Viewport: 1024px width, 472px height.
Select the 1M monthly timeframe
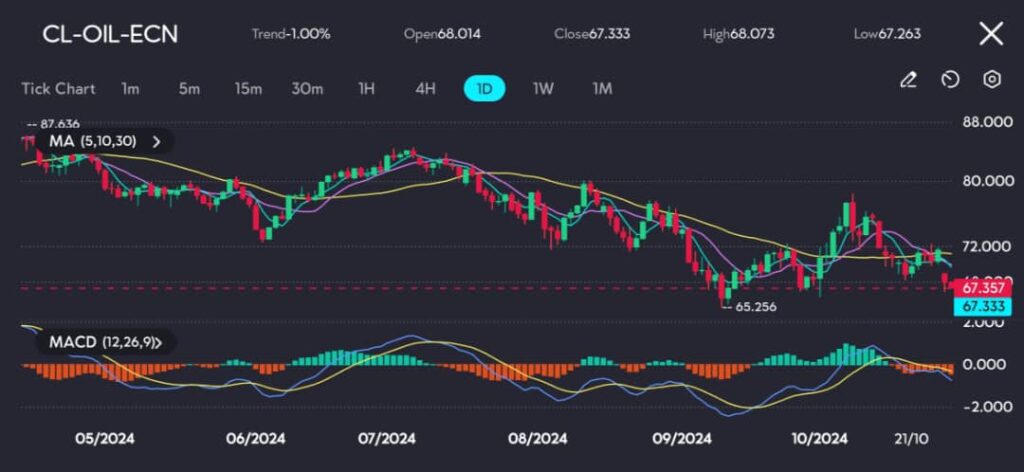click(602, 88)
